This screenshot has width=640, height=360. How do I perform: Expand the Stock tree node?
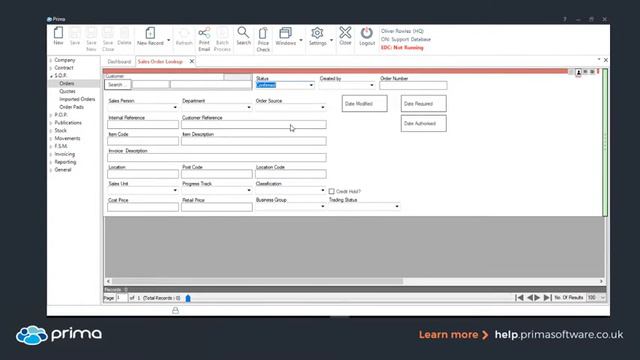tap(51, 131)
